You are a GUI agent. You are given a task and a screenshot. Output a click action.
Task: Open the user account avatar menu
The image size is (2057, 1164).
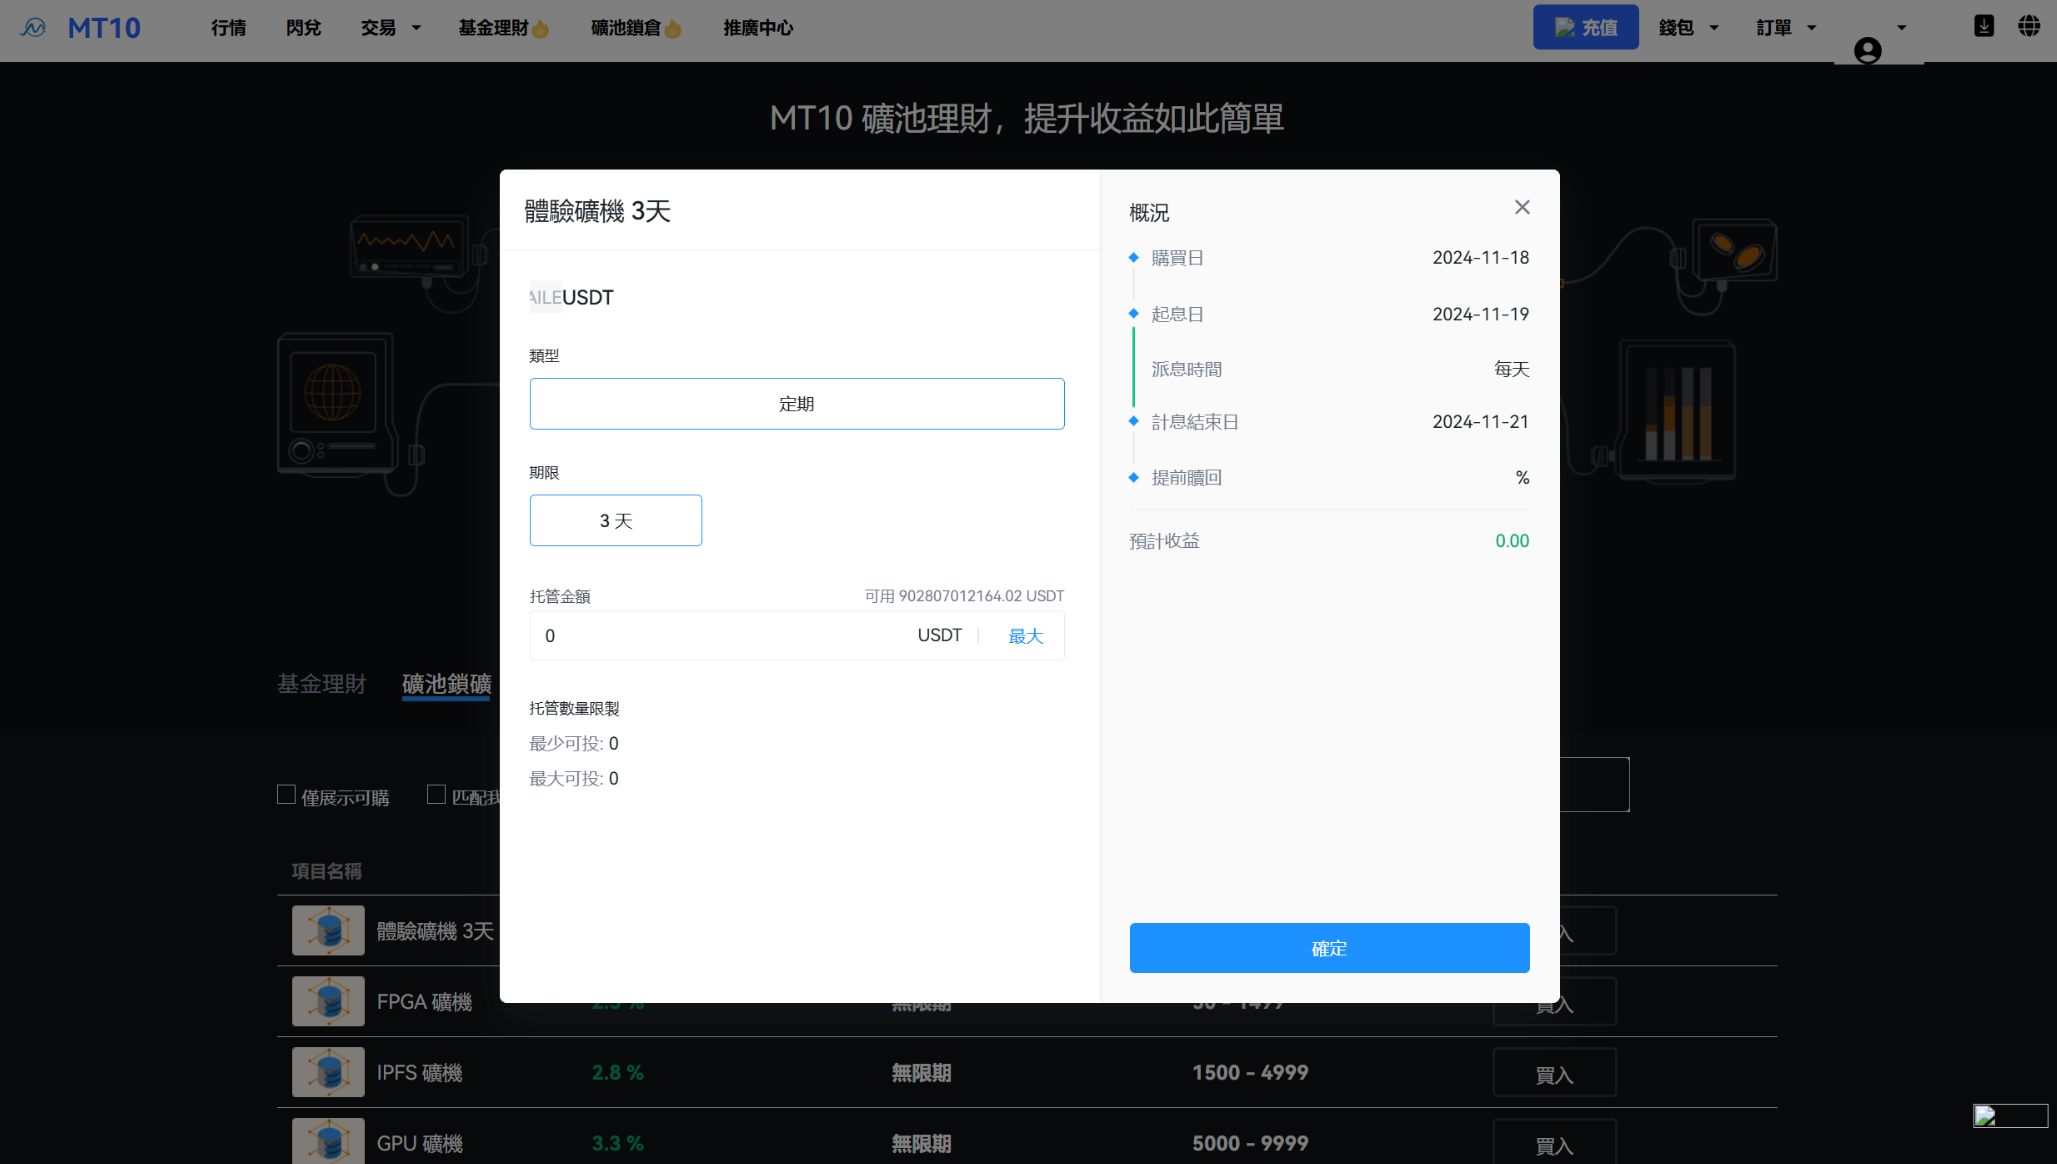point(1867,50)
